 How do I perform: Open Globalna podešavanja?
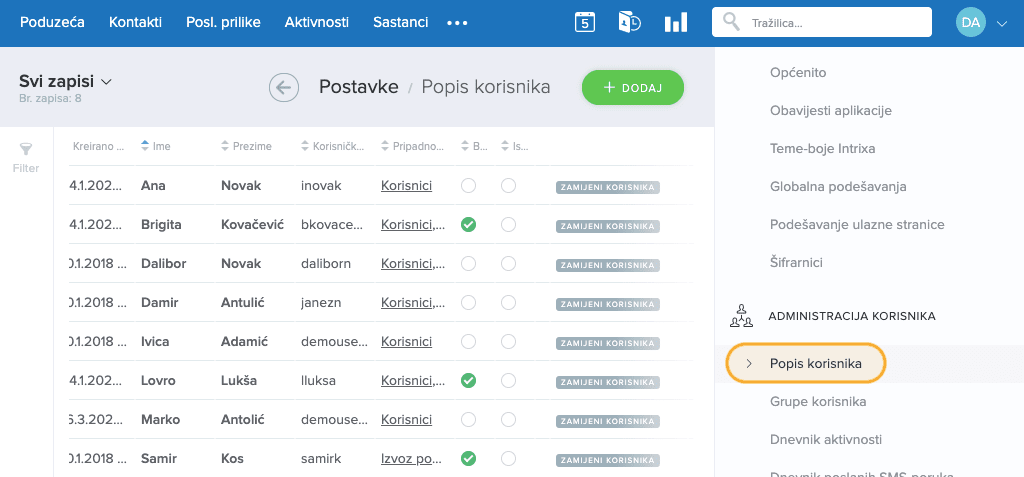click(838, 186)
